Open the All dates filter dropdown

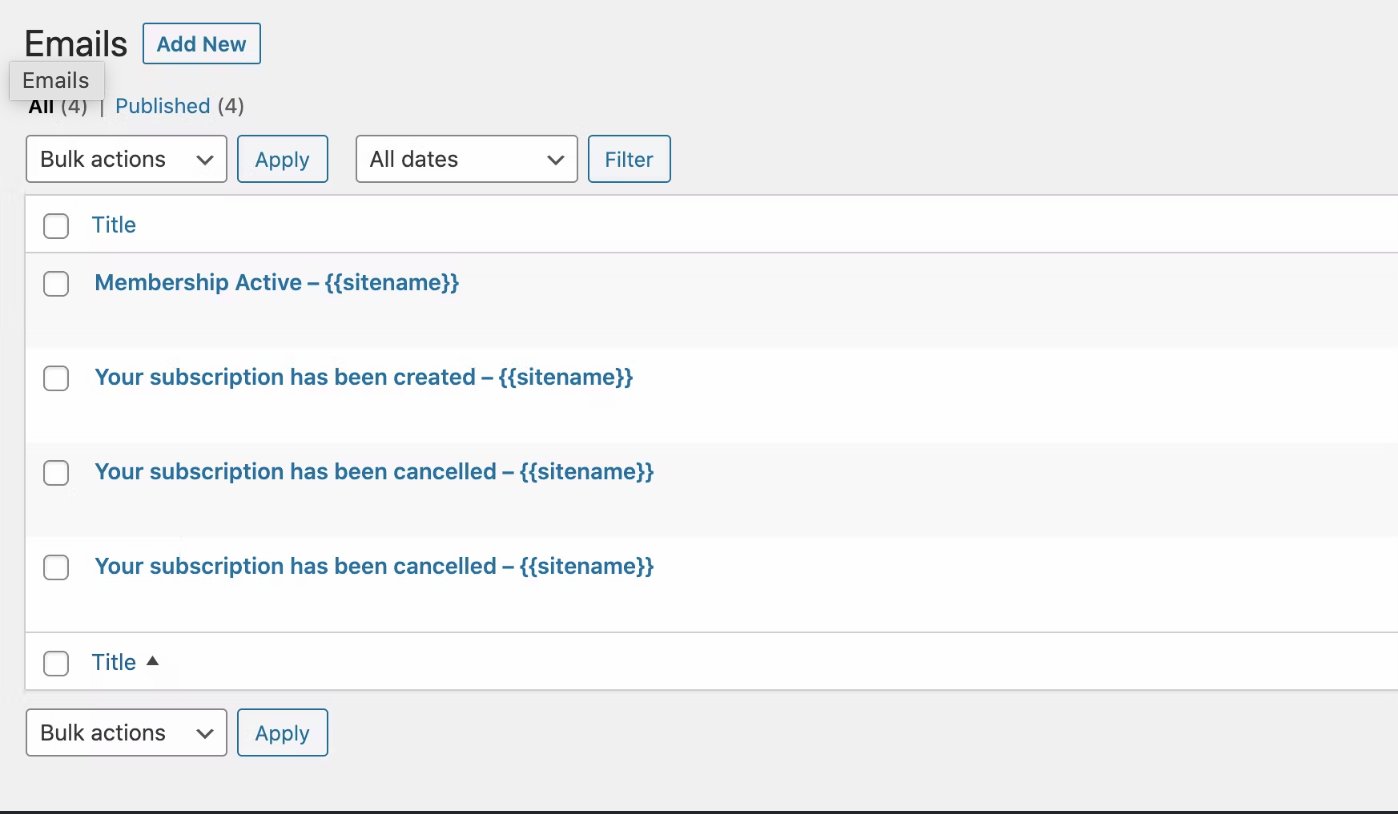click(465, 159)
